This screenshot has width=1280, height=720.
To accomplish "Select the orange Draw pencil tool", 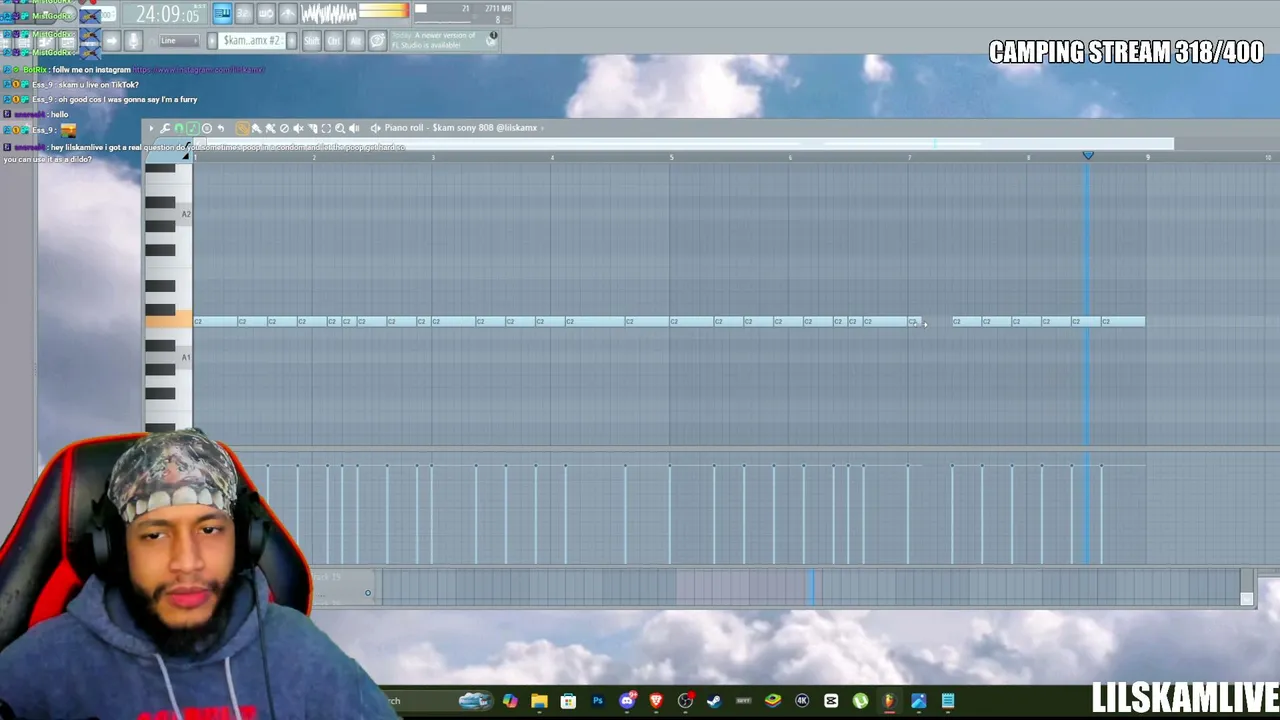I will point(242,128).
